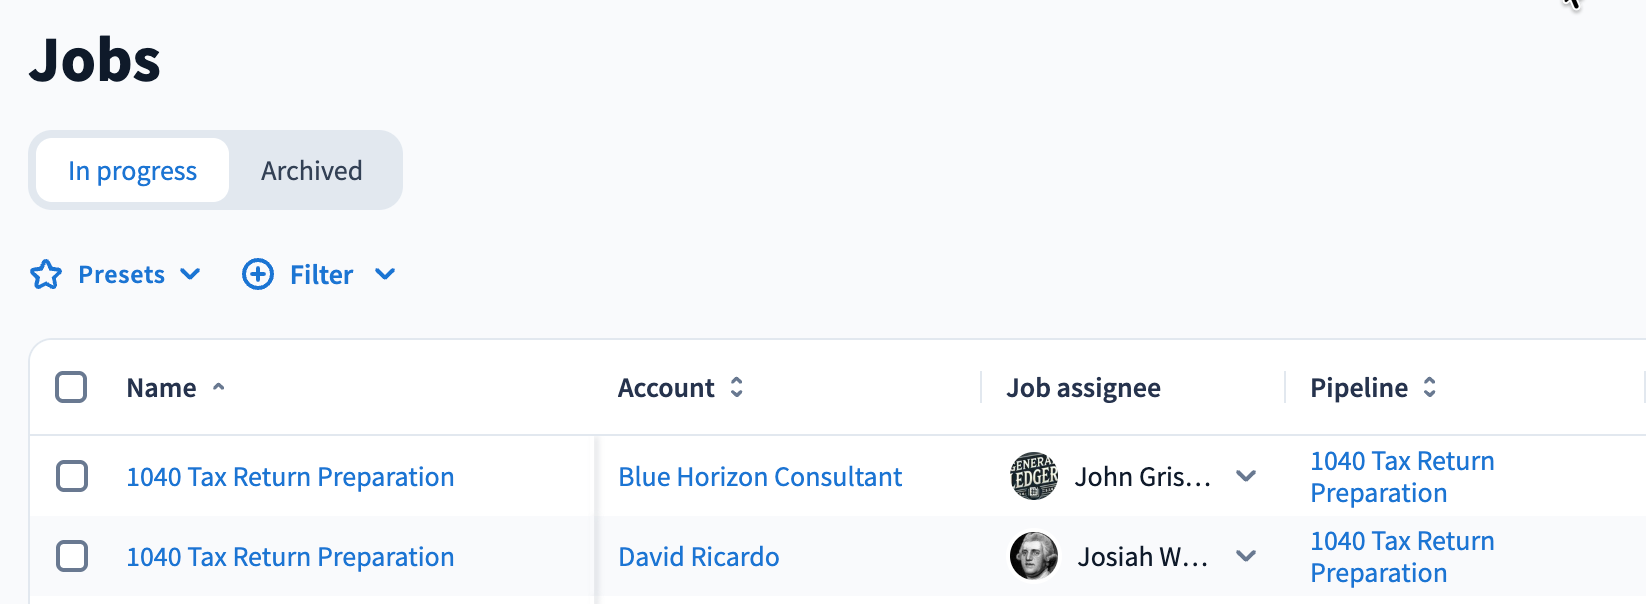This screenshot has width=1646, height=604.
Task: Check the Blue Horizon Consultant job row
Action: tap(72, 476)
